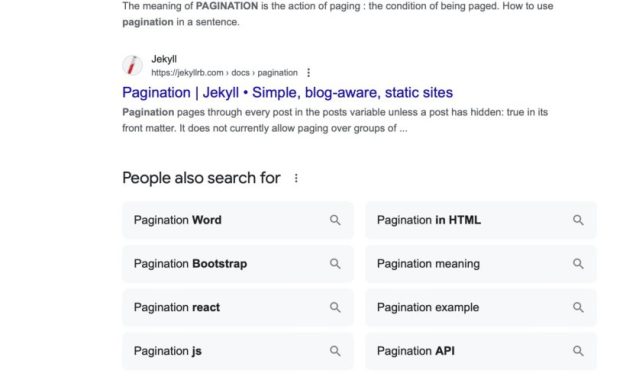Choose the Pagination meaning related search
626x386 pixels.
pos(481,263)
